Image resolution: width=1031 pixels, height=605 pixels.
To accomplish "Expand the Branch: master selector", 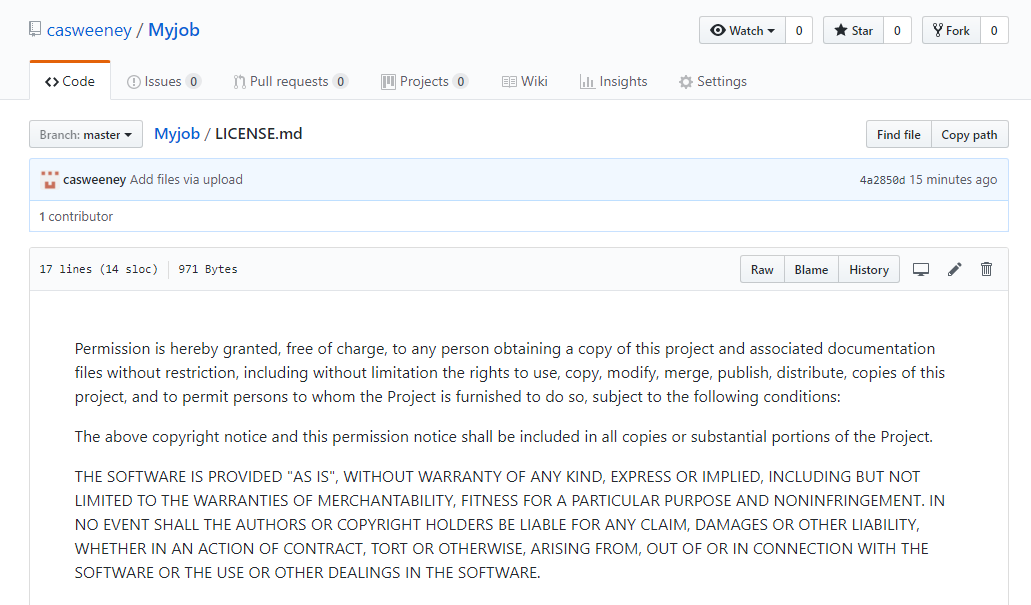I will tap(86, 135).
